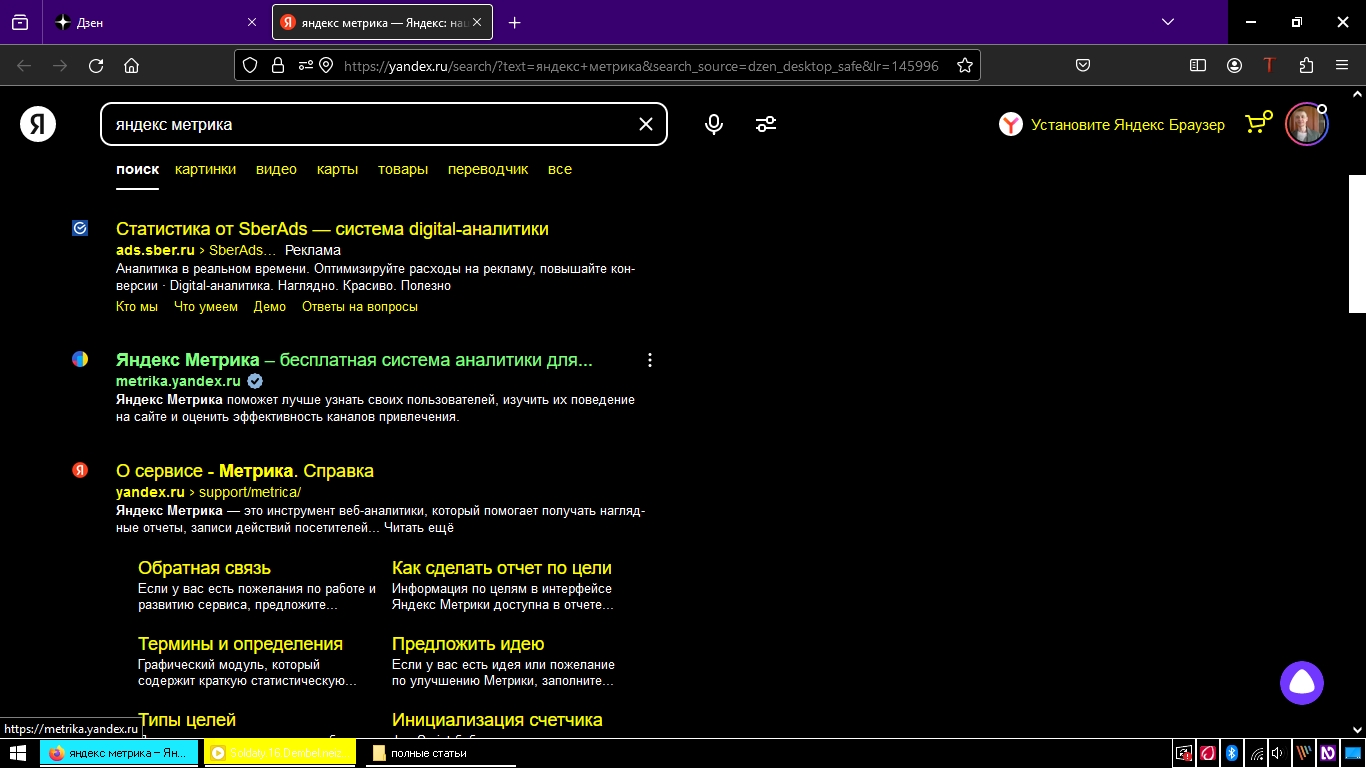Click ads.sber.ru domain link
This screenshot has height=768, width=1366.
pyautogui.click(x=155, y=250)
